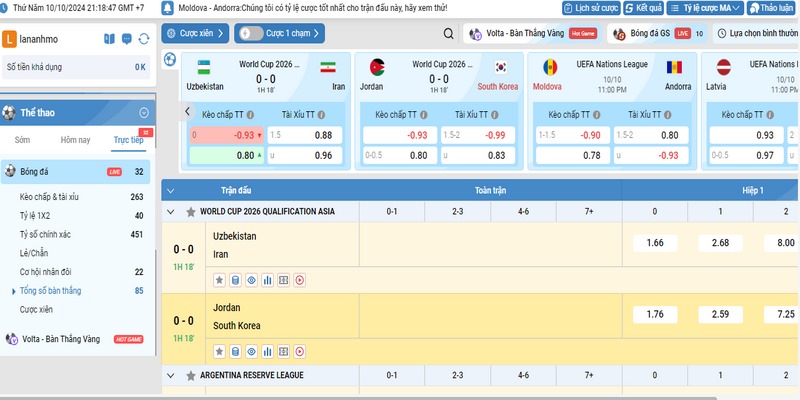
Task: Click the Volta - Bàn Thắng Vàng sidebar icon
Action: pyautogui.click(x=11, y=339)
